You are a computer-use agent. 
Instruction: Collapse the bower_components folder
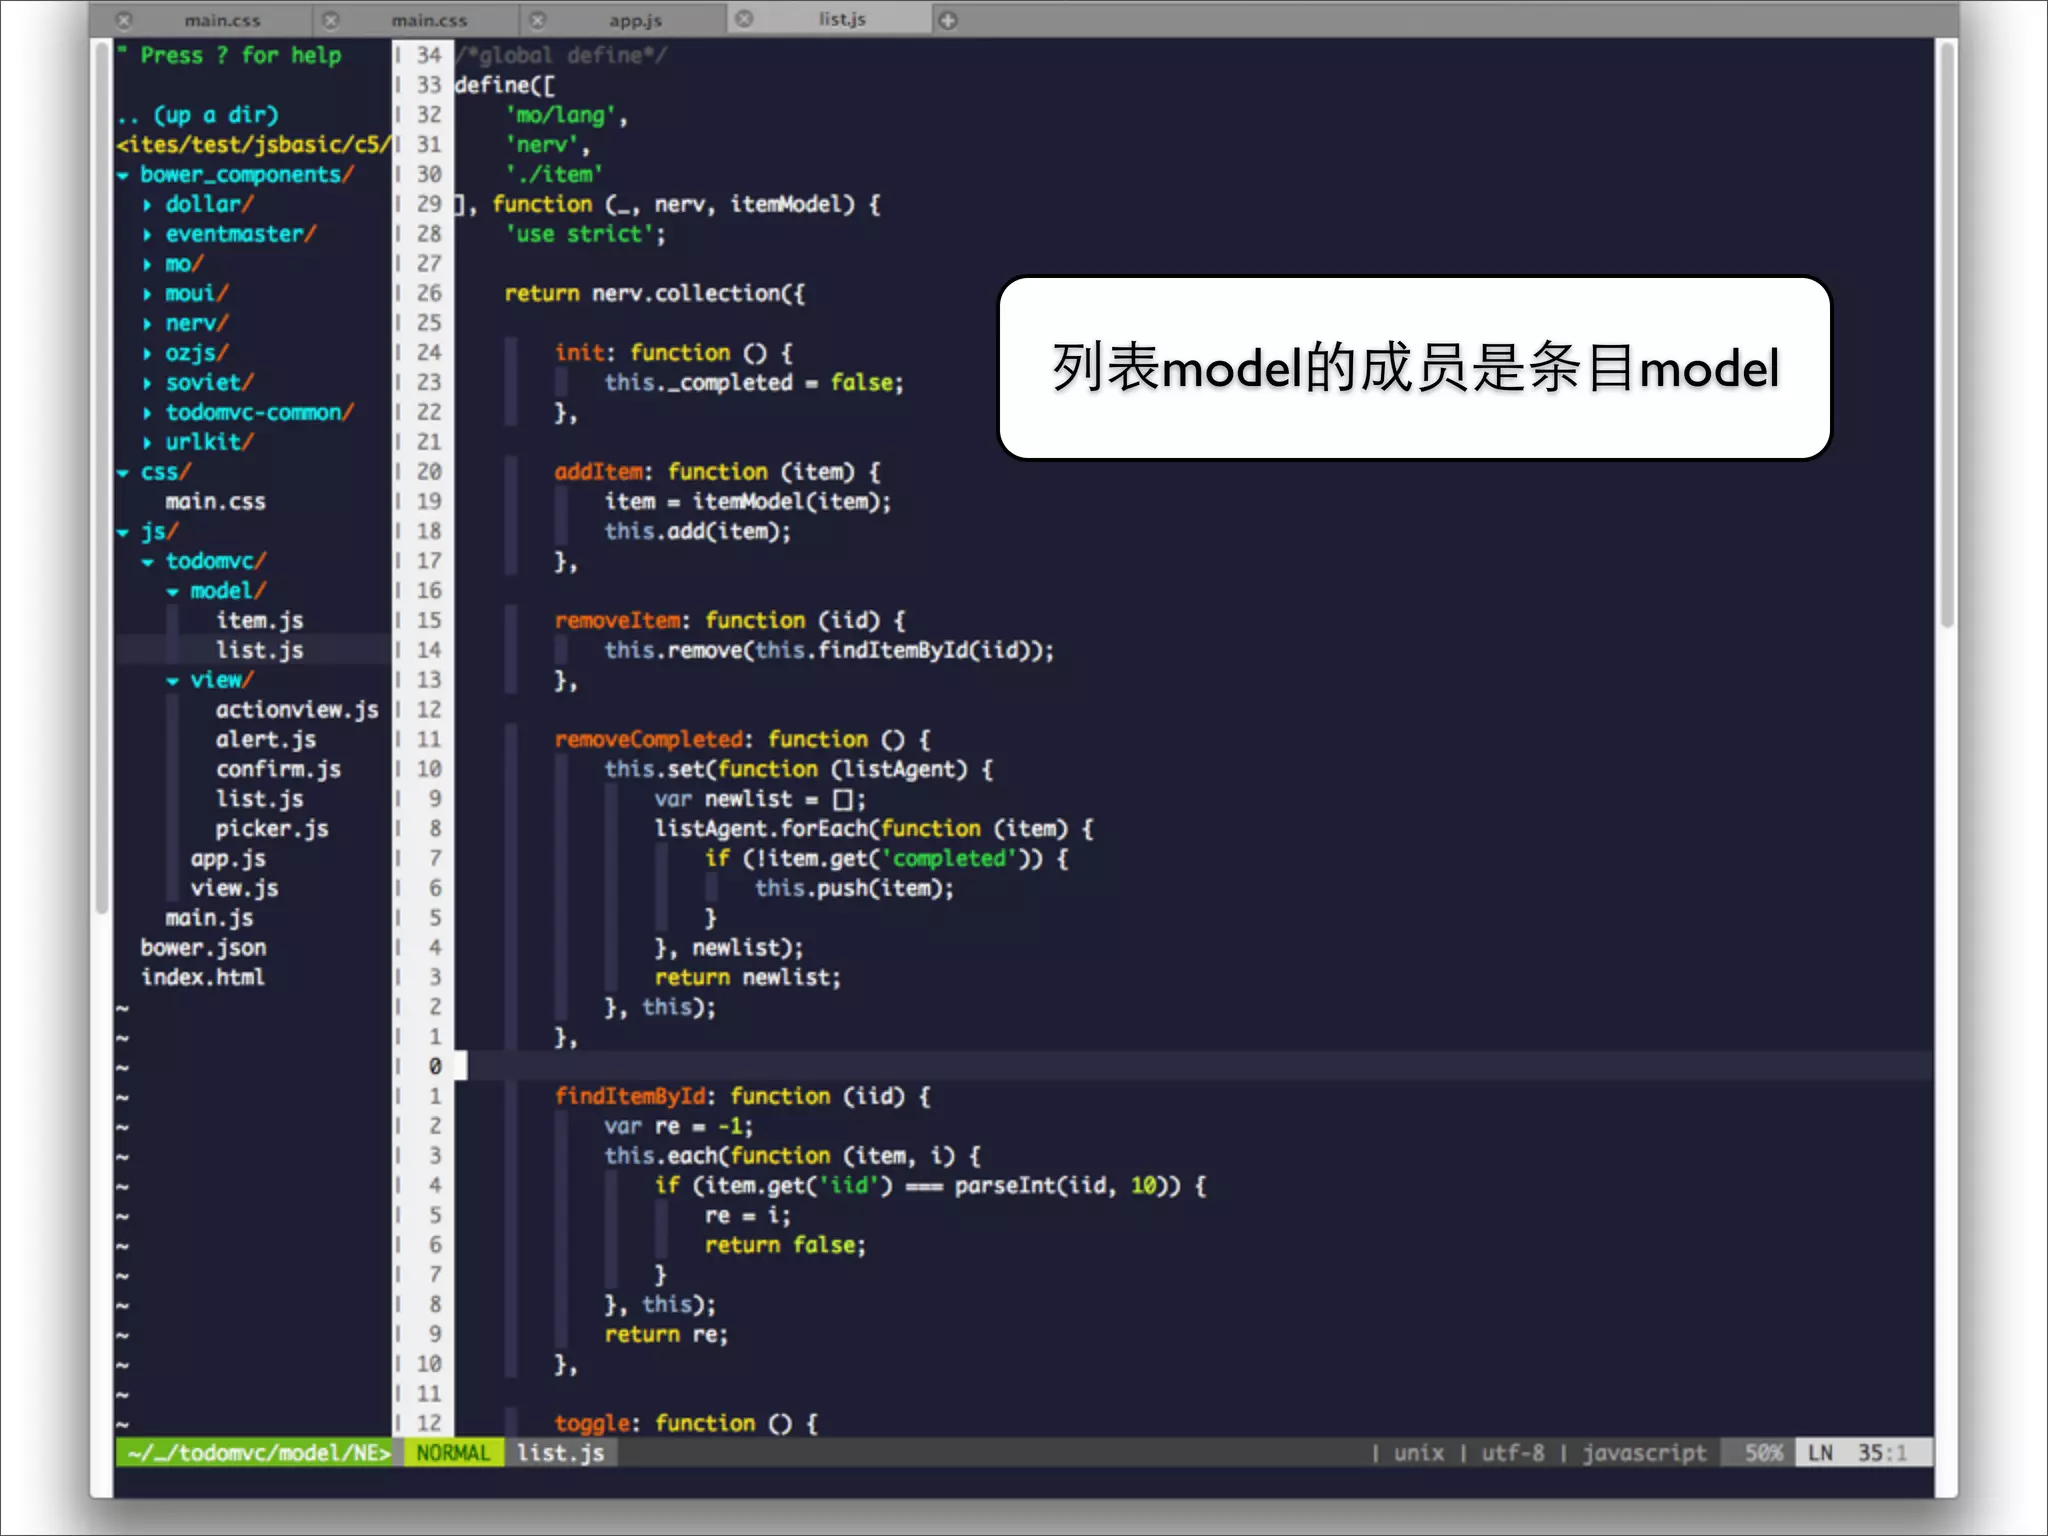(123, 176)
